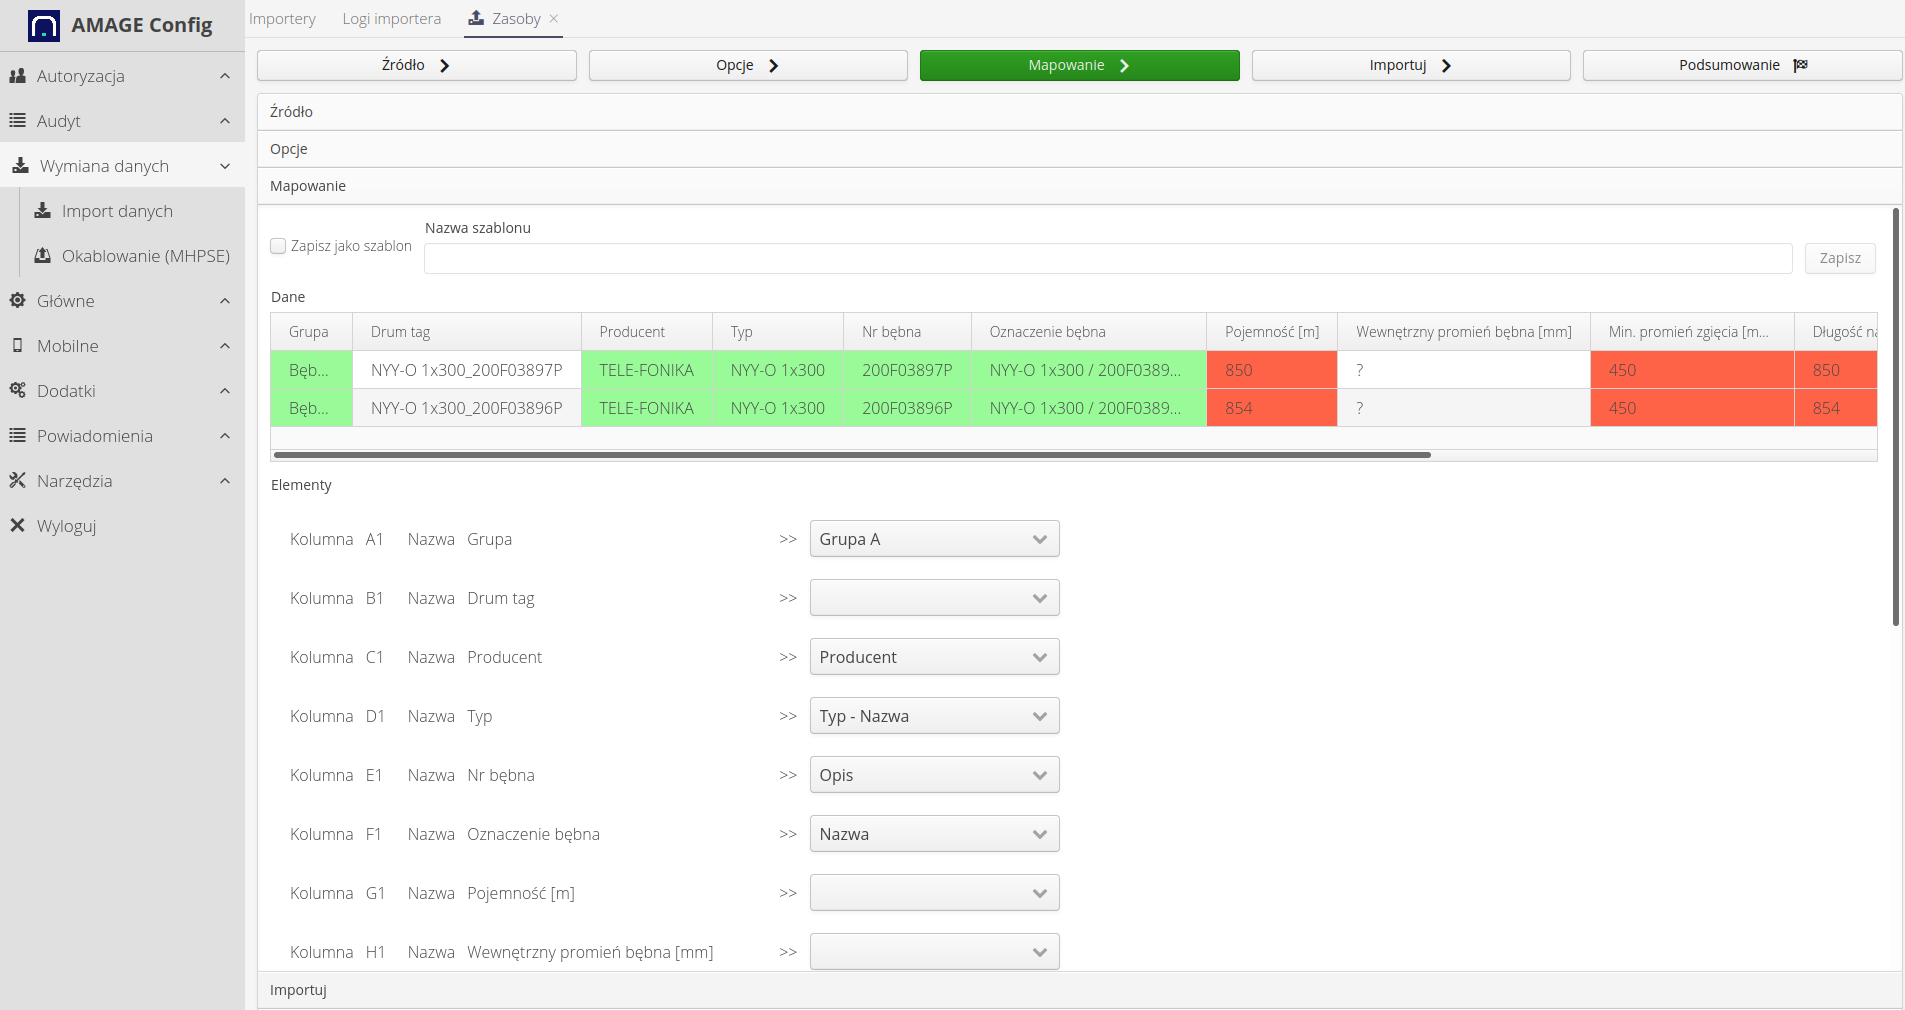Screen dimensions: 1905x1010
Task: Click the Importuj step button
Action: (1410, 65)
